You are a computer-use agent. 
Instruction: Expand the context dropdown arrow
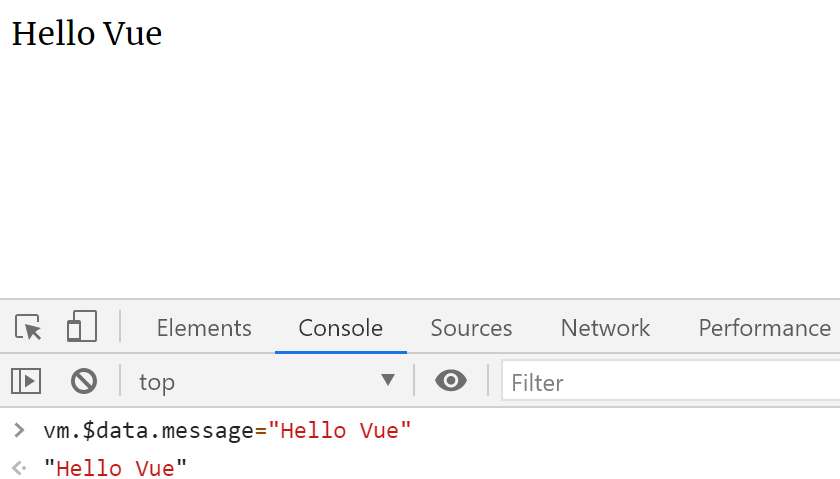(388, 380)
